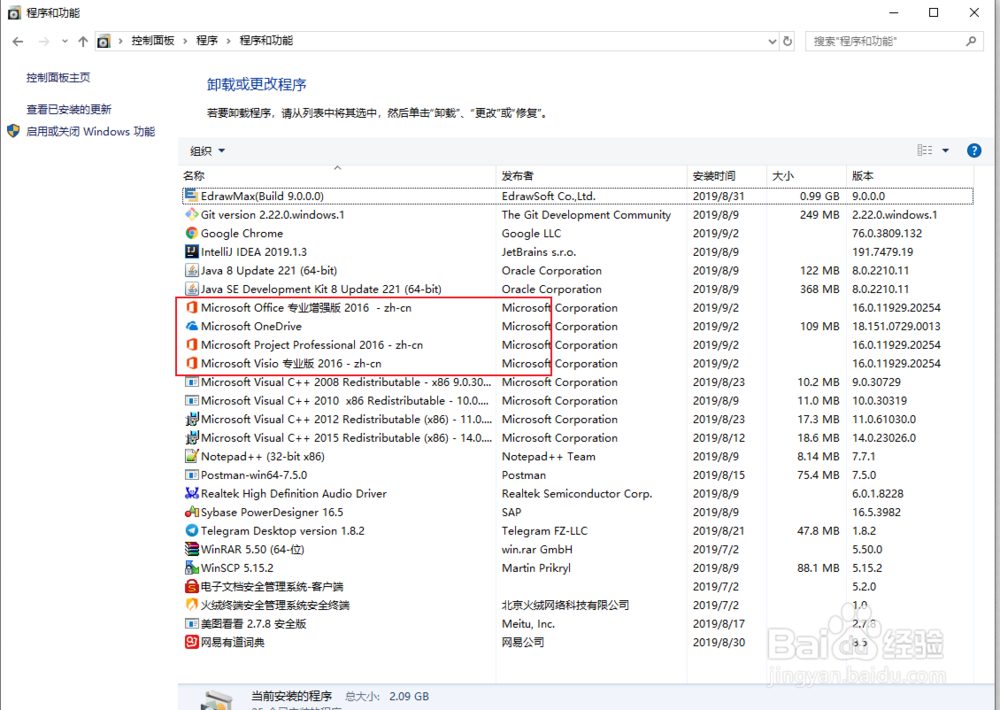Click the Java 8 Update 221 icon
This screenshot has height=710, width=1000.
(x=191, y=270)
